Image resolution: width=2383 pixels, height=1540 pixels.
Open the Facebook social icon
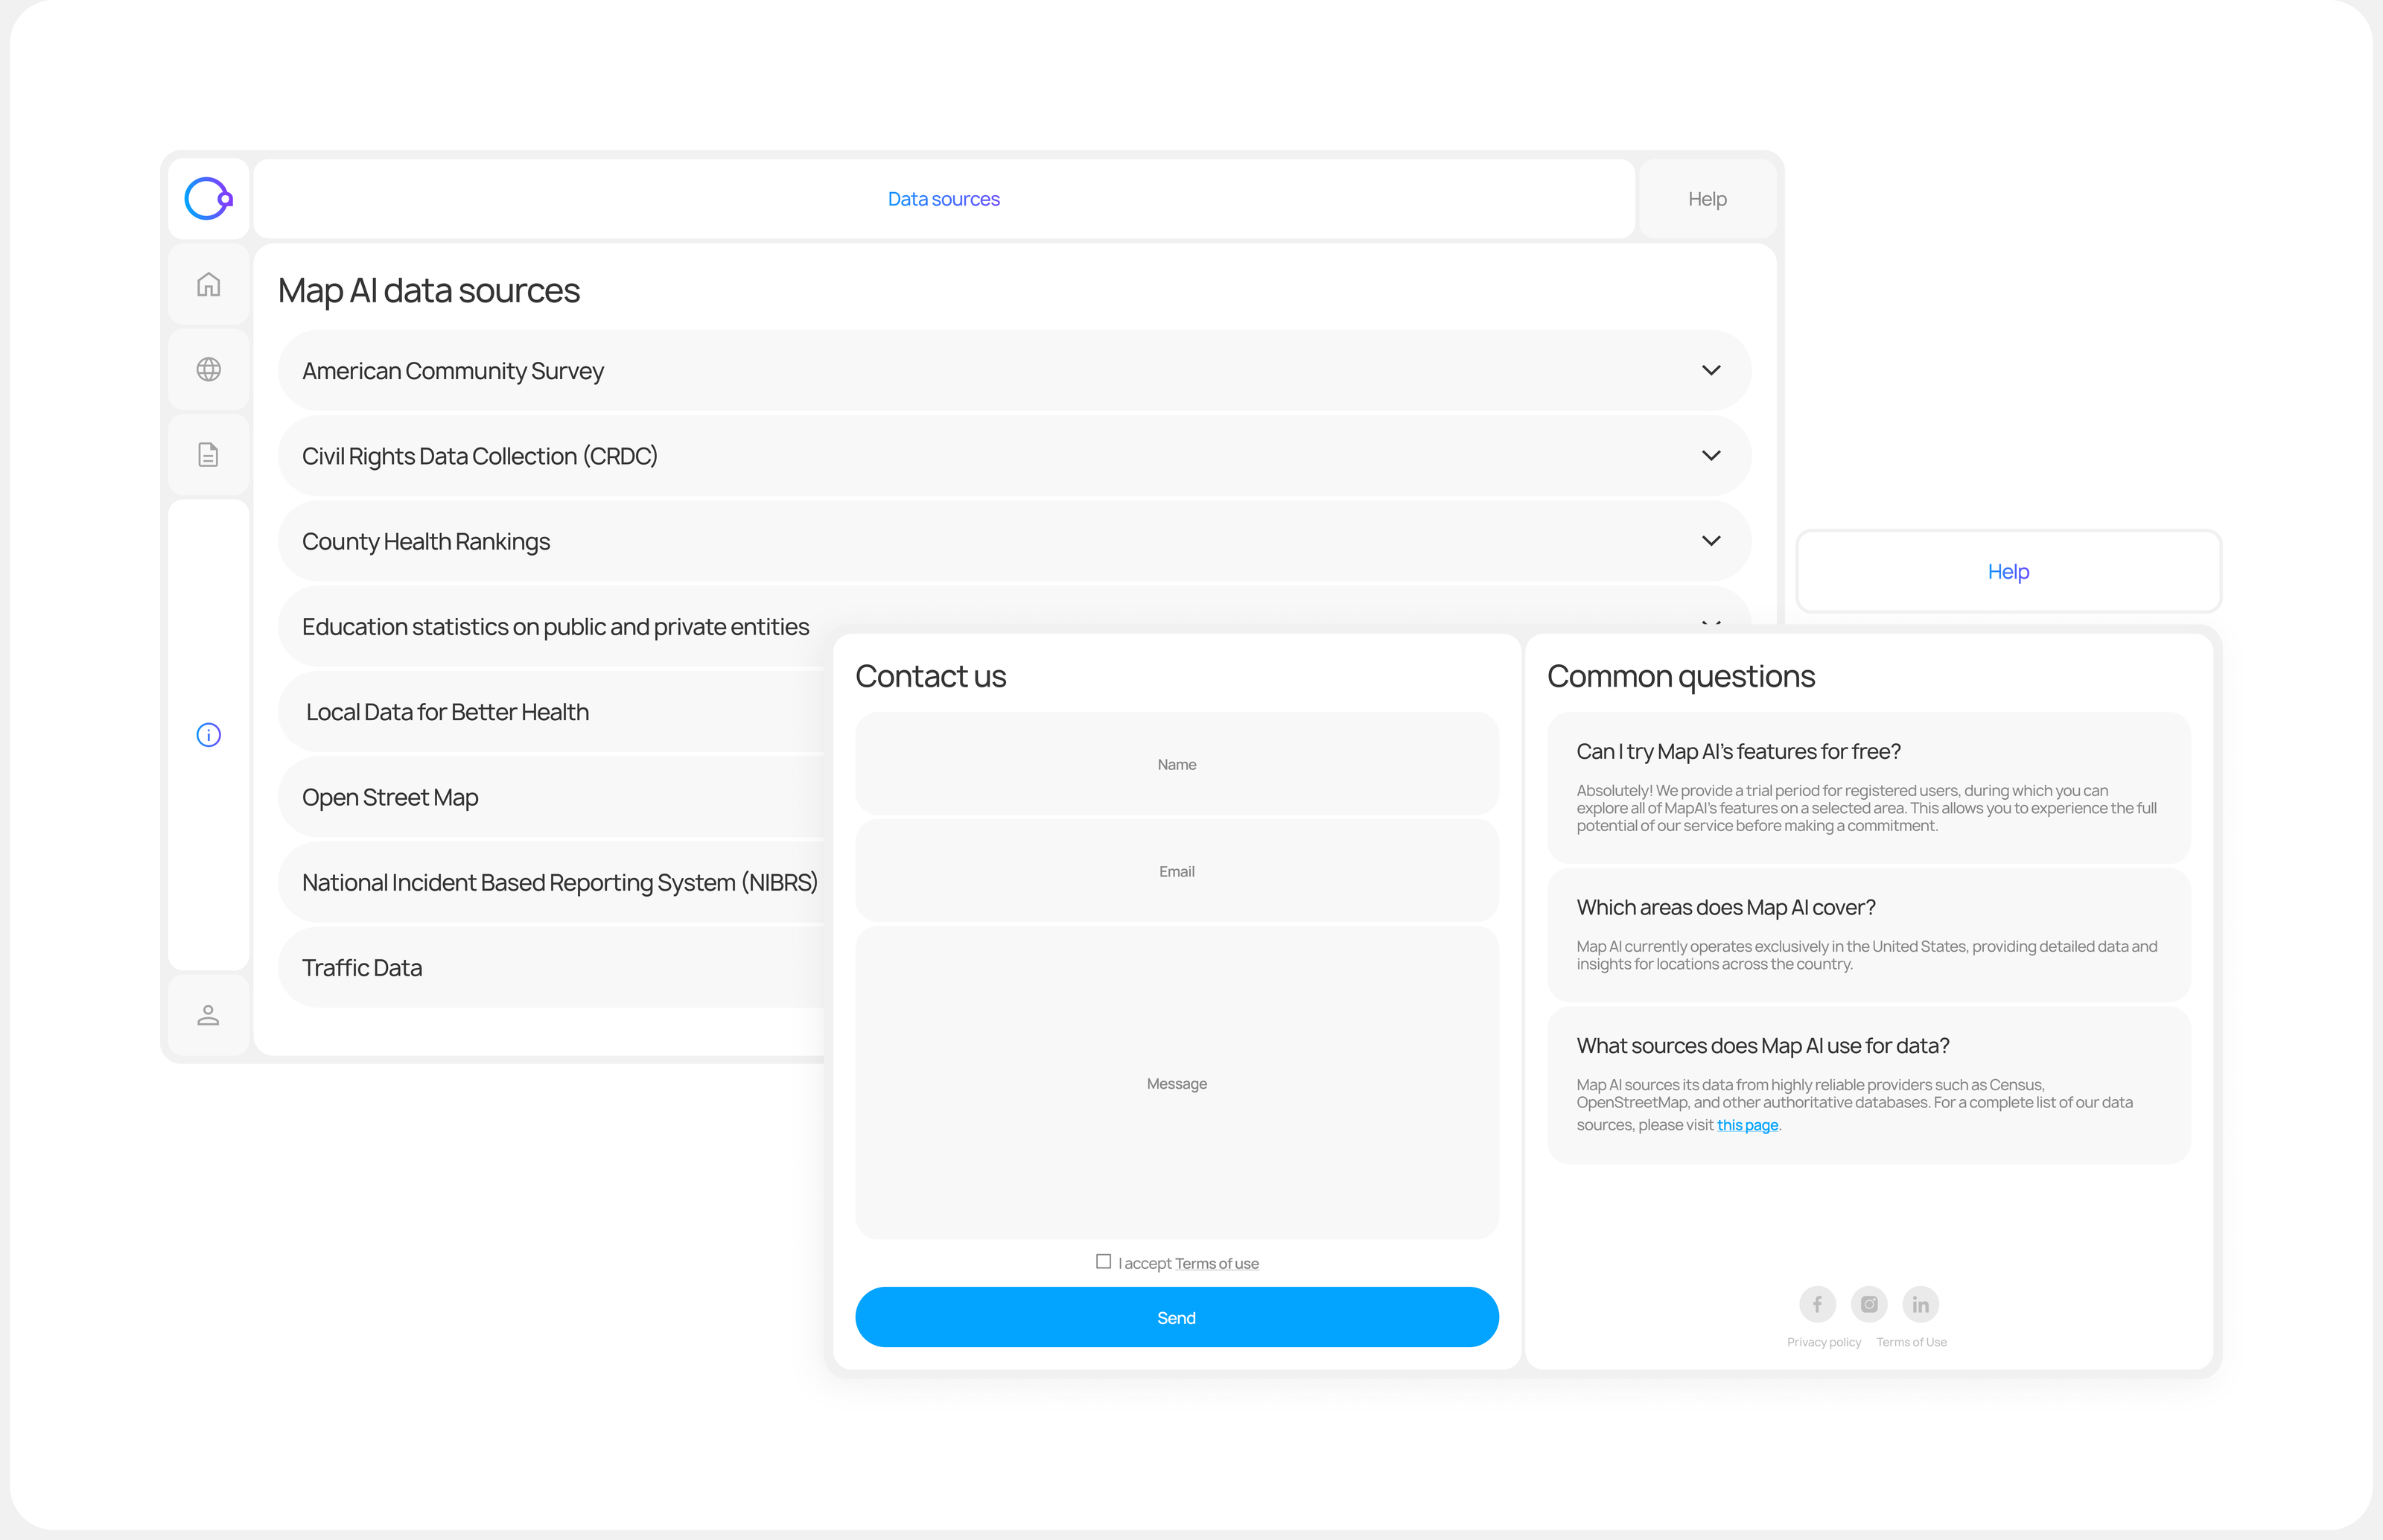pos(1817,1304)
